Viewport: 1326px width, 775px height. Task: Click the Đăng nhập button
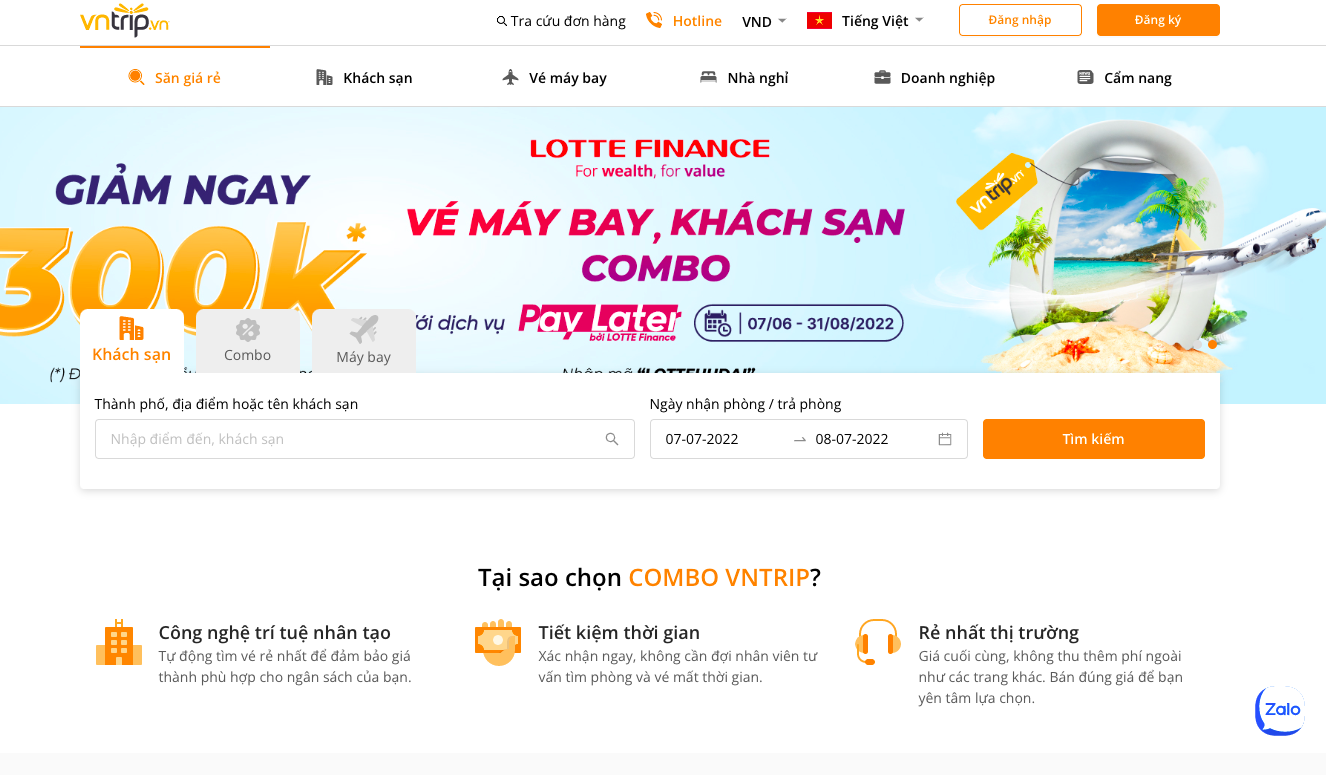point(1020,20)
